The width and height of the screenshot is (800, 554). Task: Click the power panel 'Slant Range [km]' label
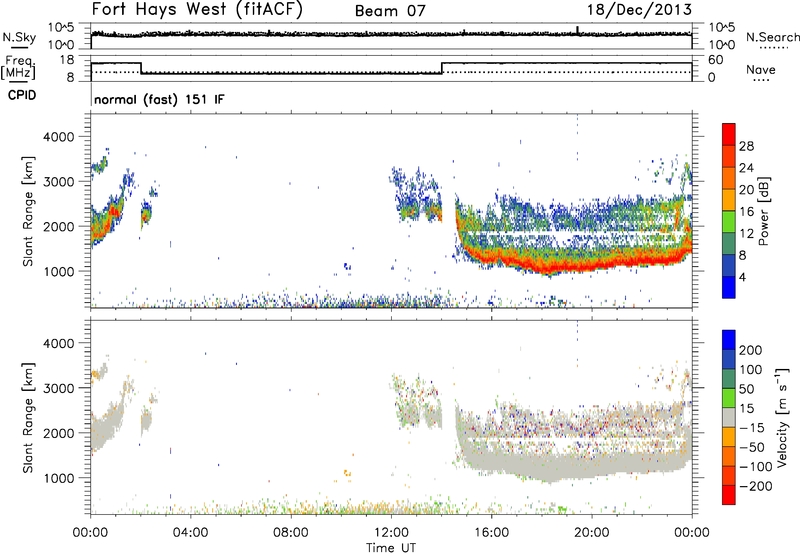[28, 211]
